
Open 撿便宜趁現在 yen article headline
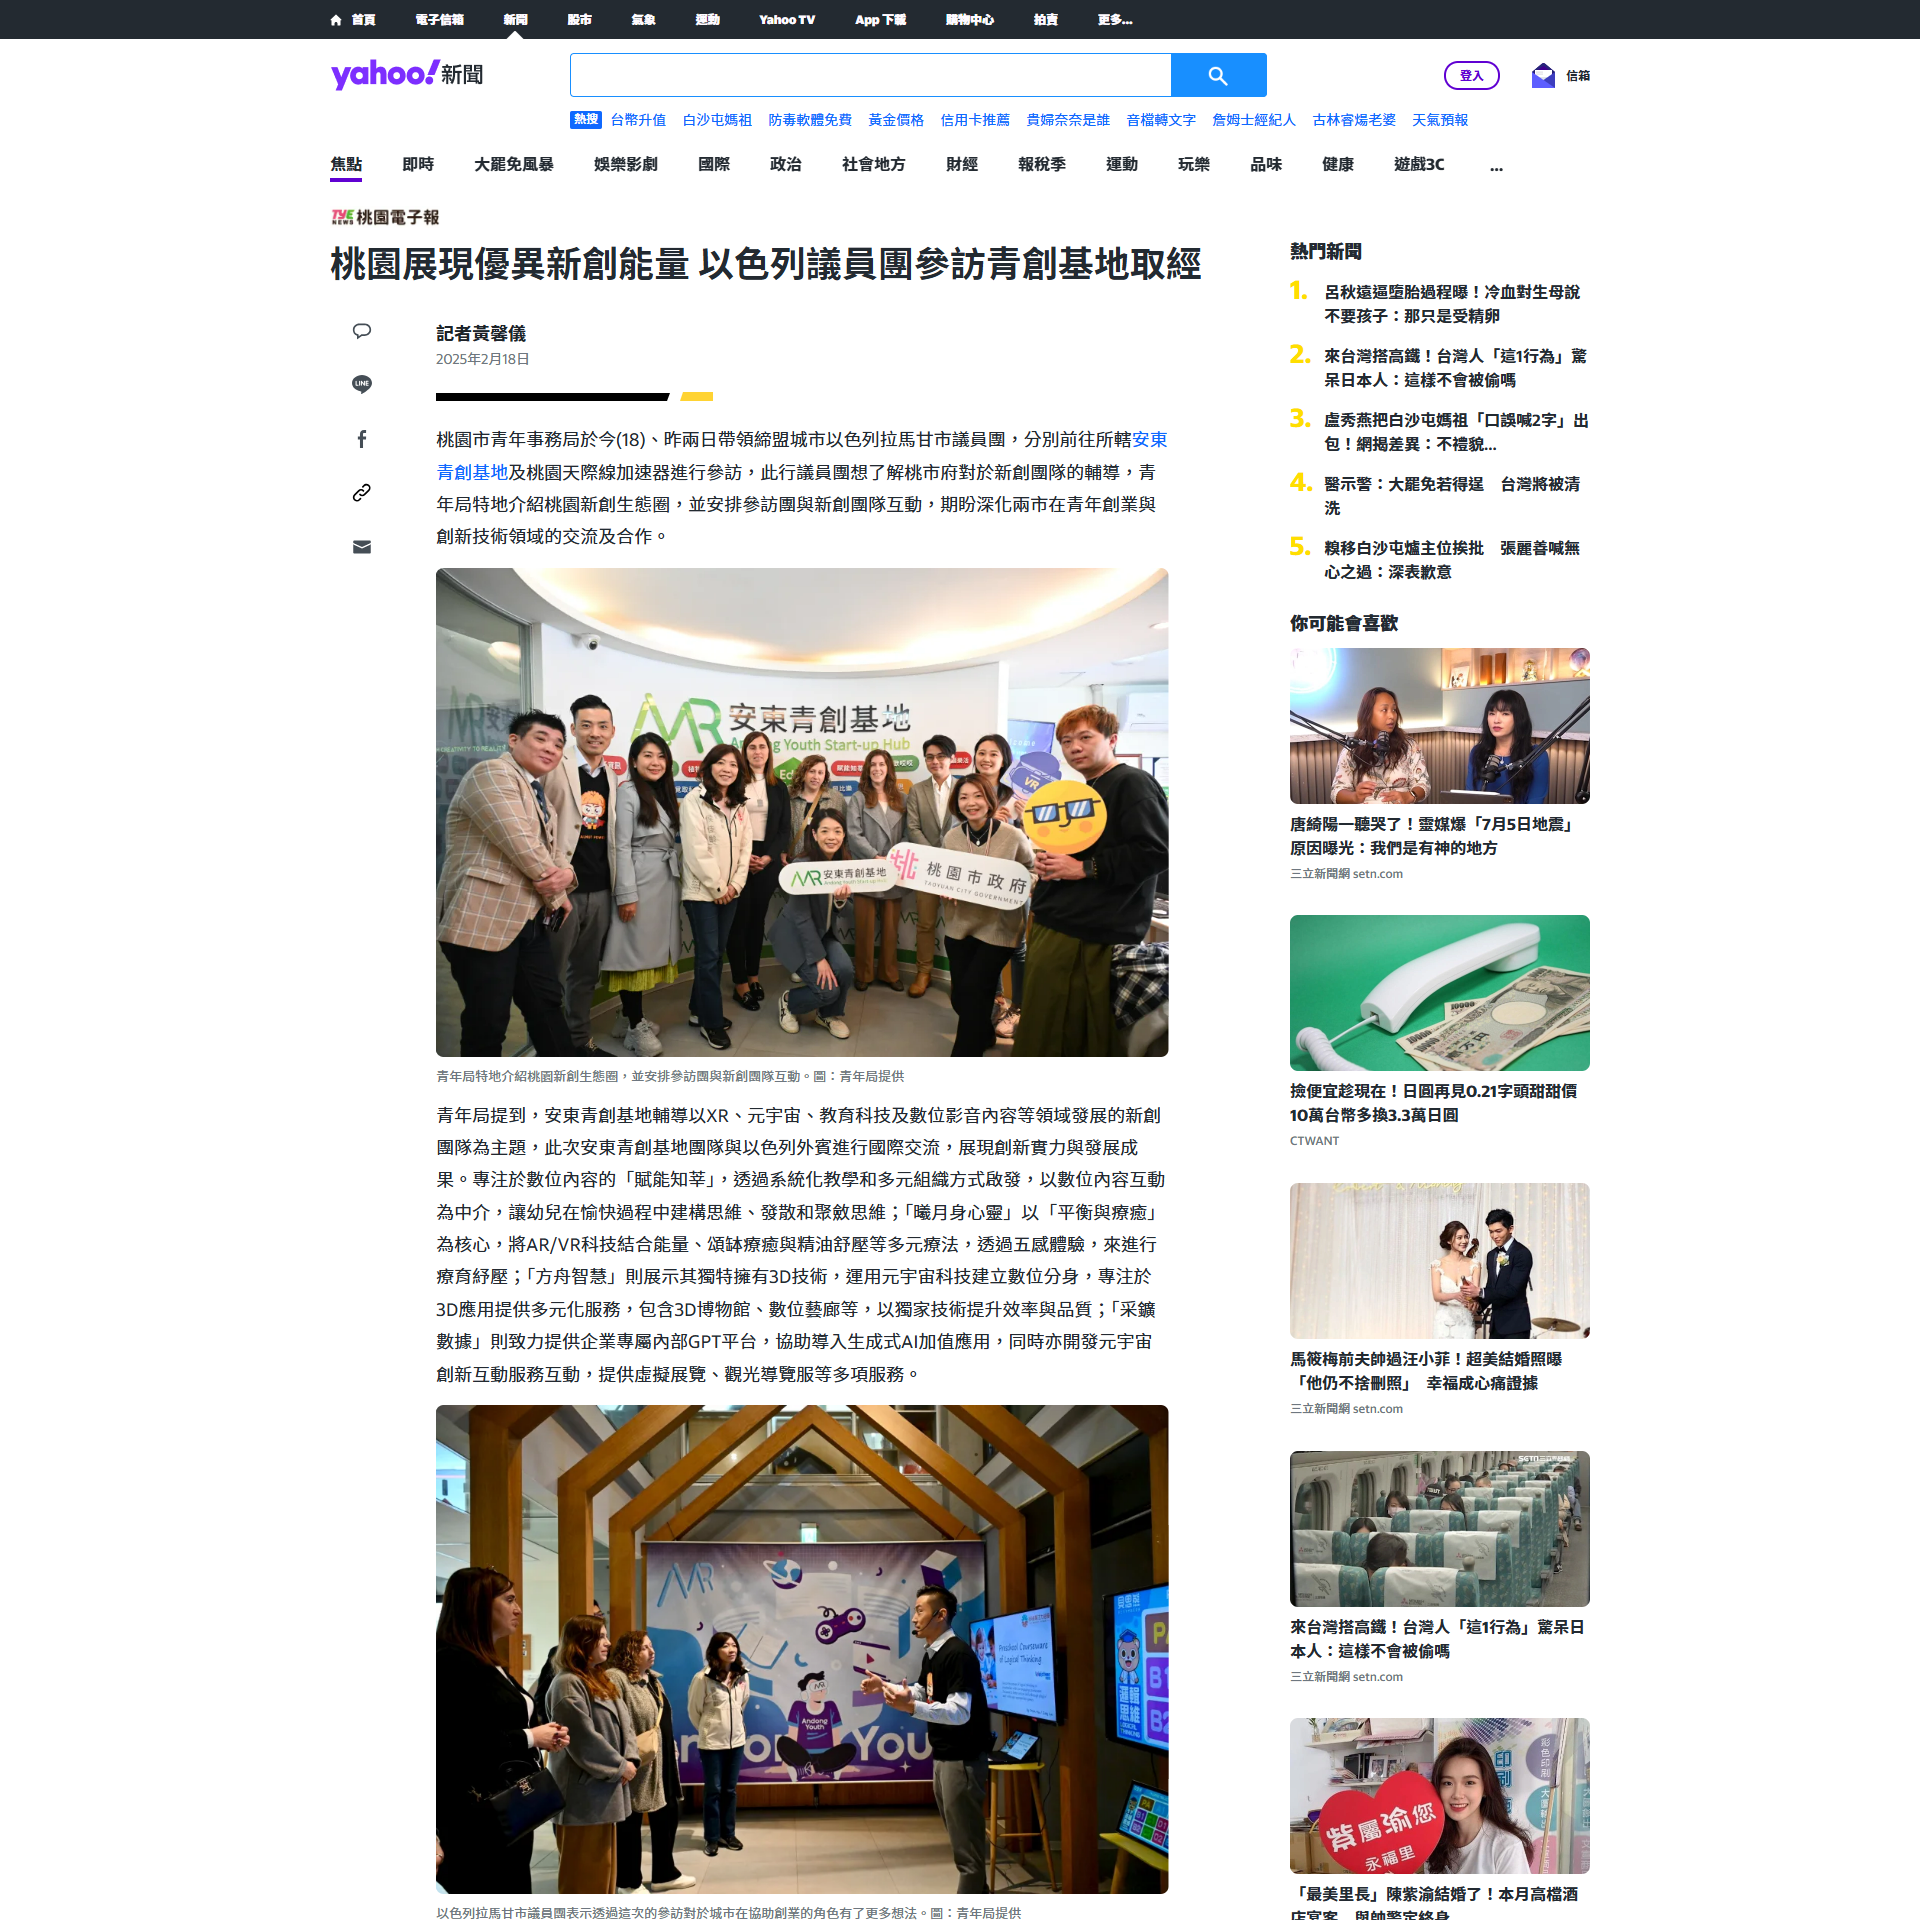(1433, 1103)
